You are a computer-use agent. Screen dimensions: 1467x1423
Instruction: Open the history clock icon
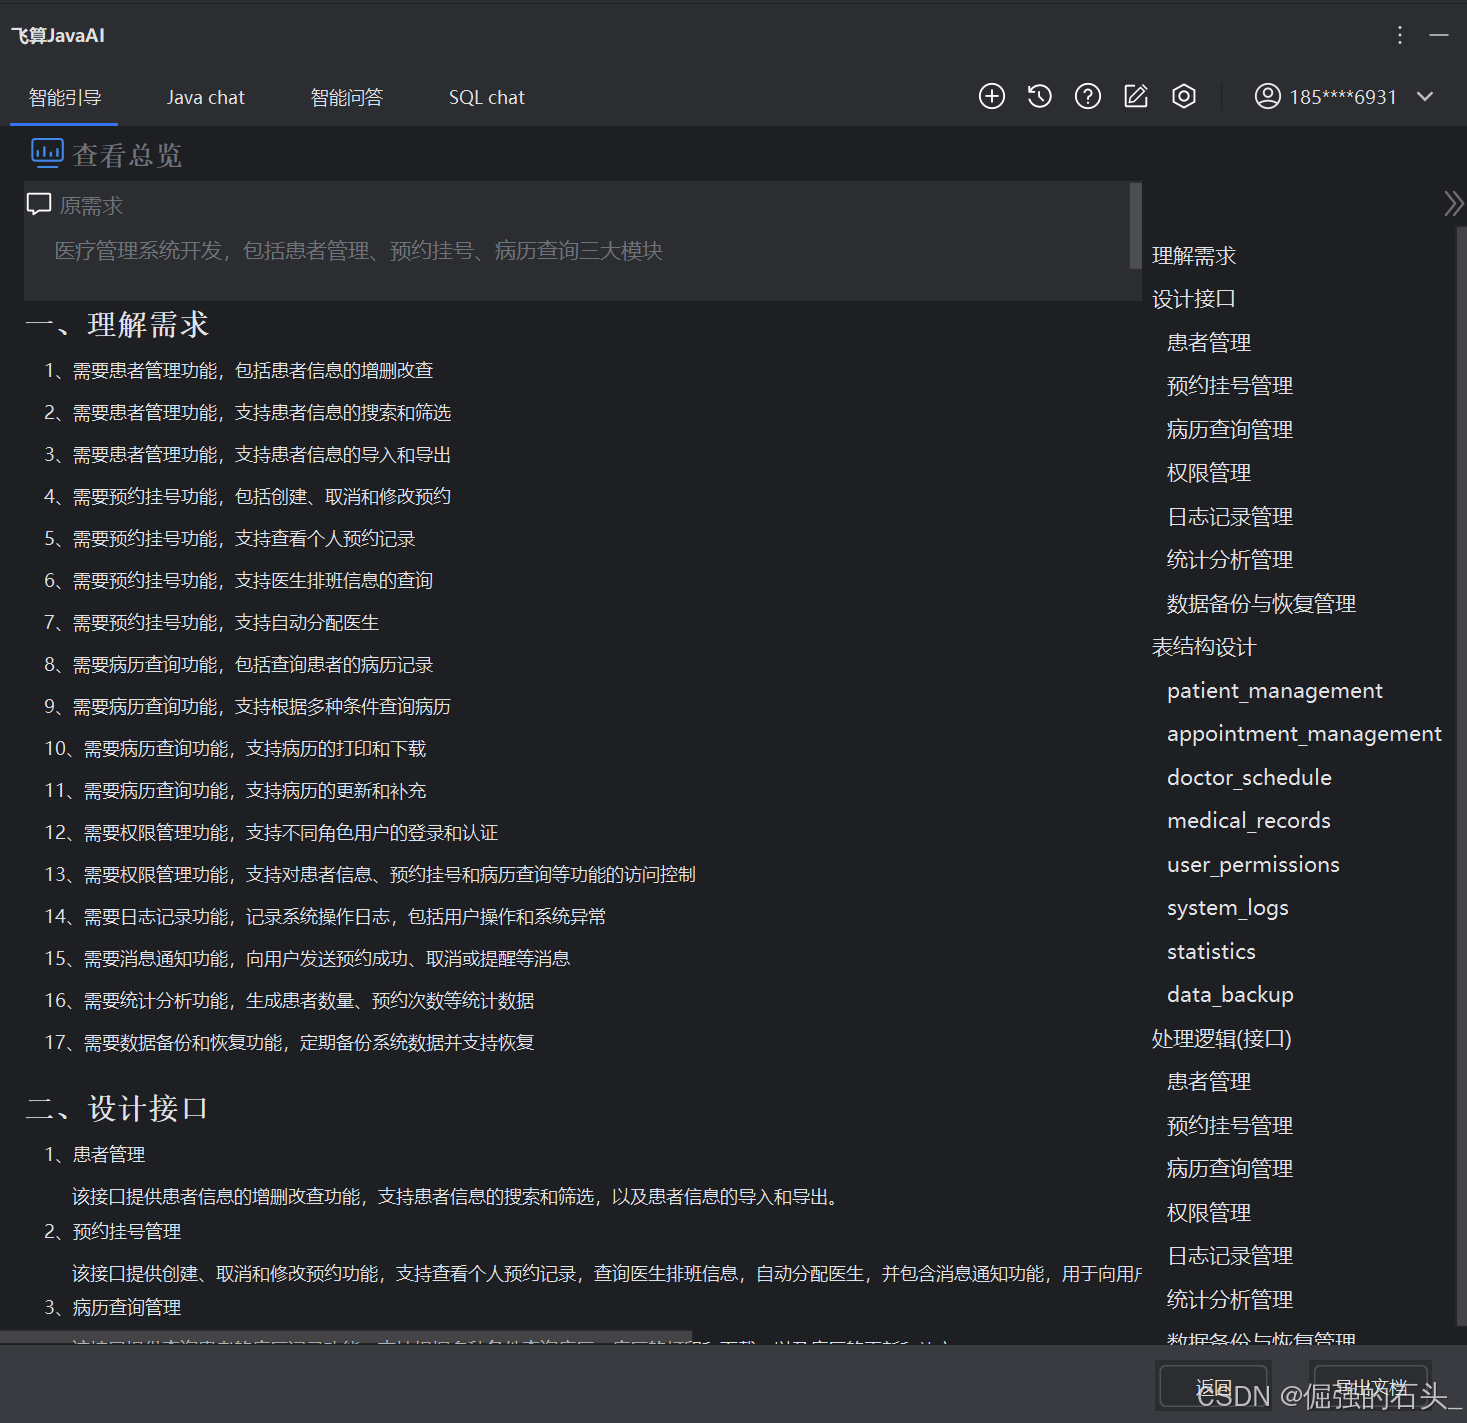point(1040,96)
